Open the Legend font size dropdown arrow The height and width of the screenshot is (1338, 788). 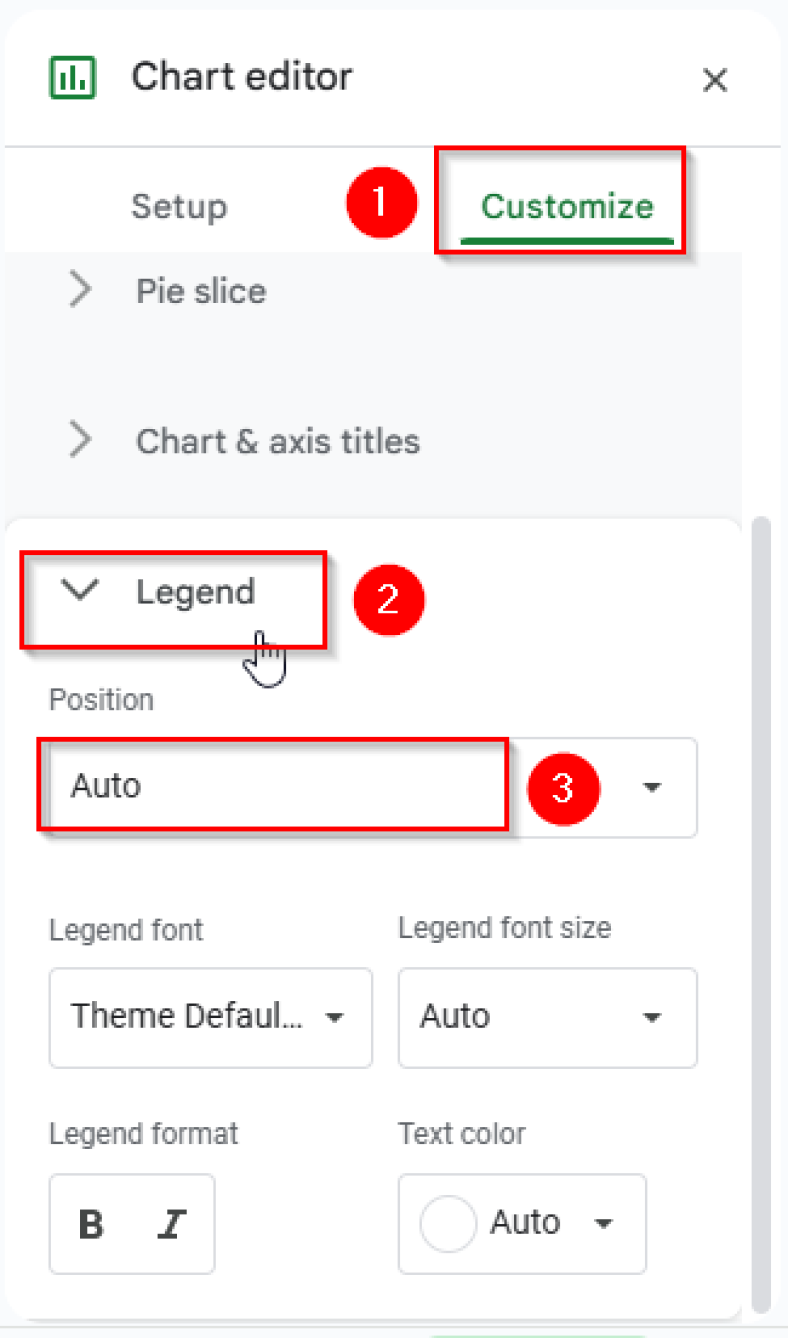tap(651, 1017)
